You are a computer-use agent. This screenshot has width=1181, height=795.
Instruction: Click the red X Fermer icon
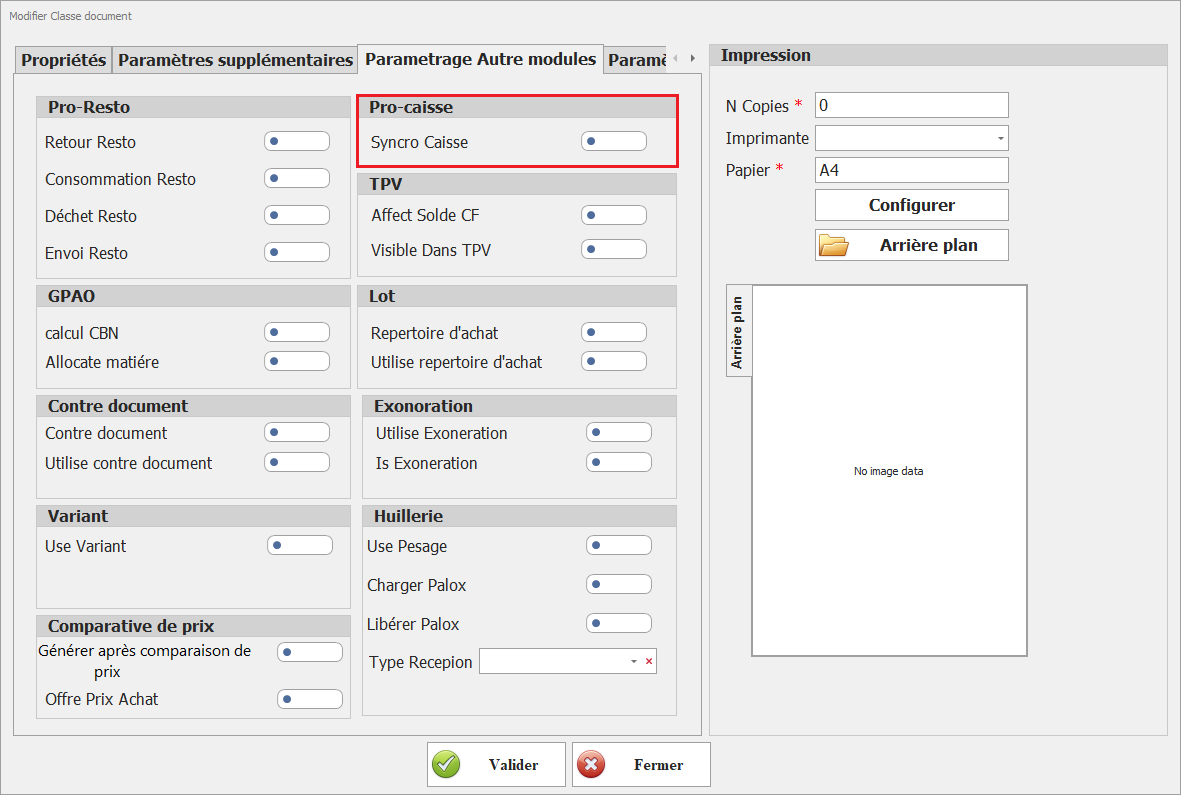591,765
